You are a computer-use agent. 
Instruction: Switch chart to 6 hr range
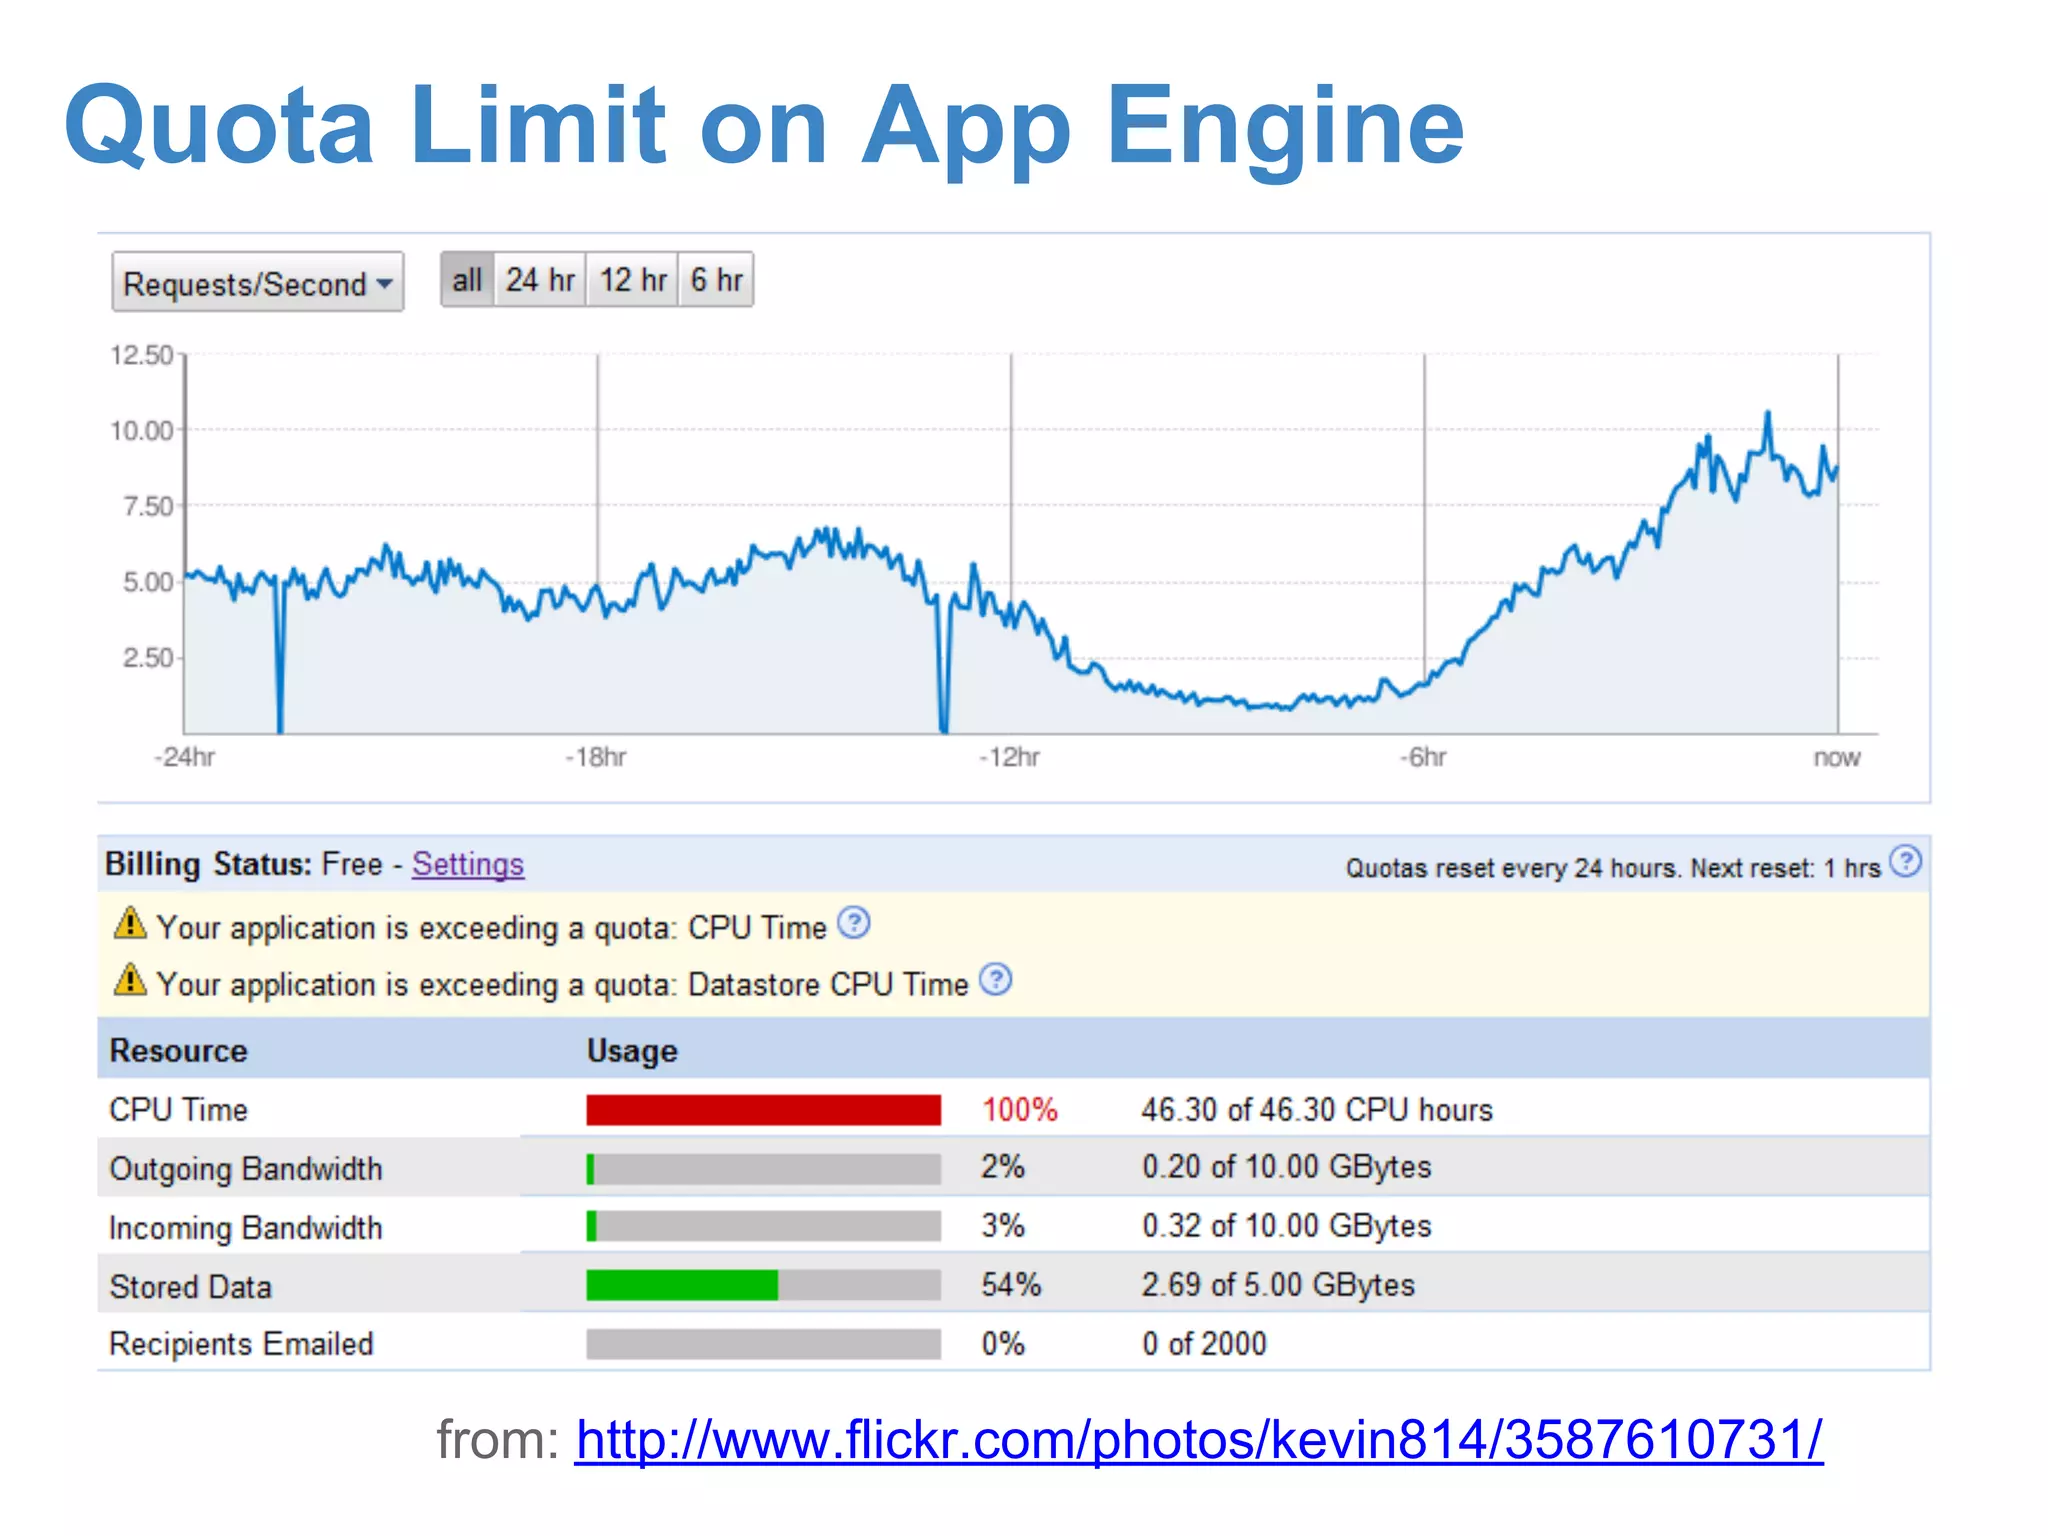pyautogui.click(x=716, y=280)
